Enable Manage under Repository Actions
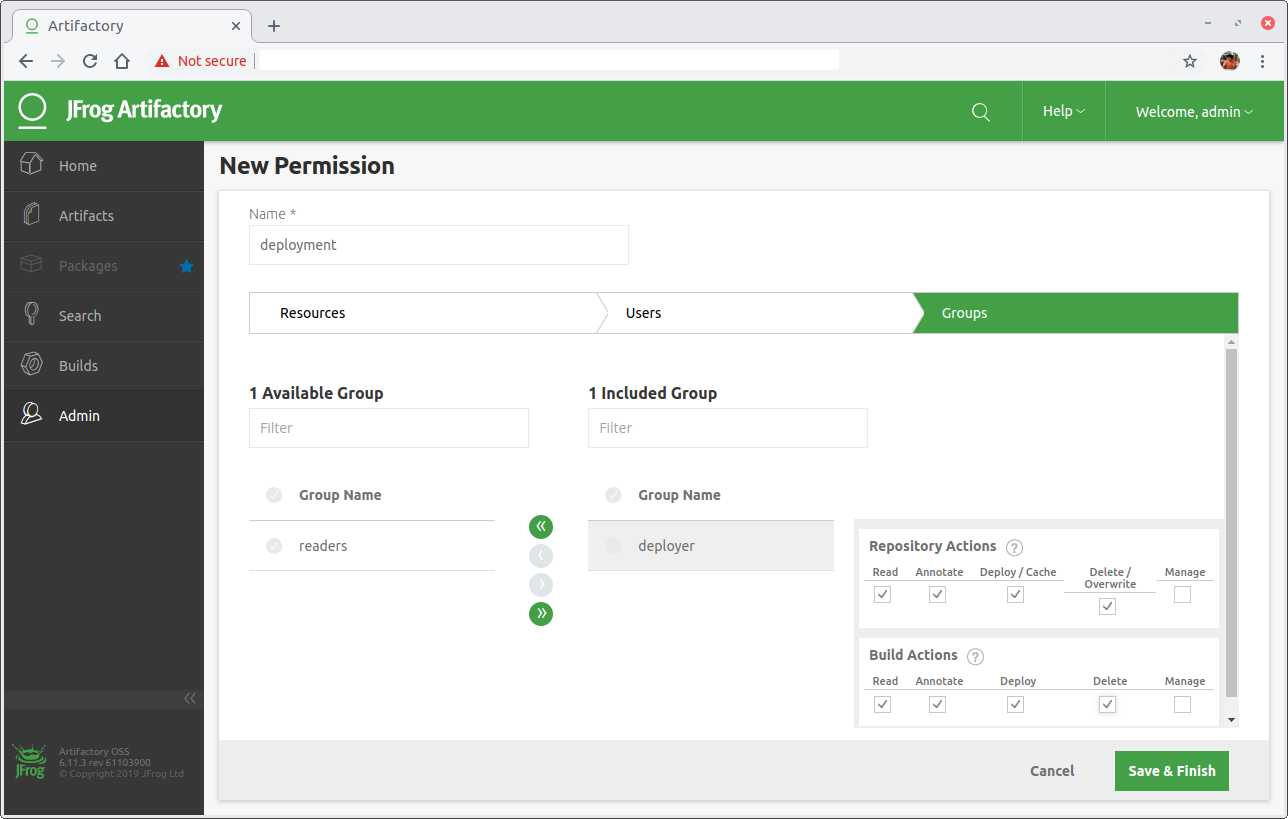1288x819 pixels. (1182, 594)
